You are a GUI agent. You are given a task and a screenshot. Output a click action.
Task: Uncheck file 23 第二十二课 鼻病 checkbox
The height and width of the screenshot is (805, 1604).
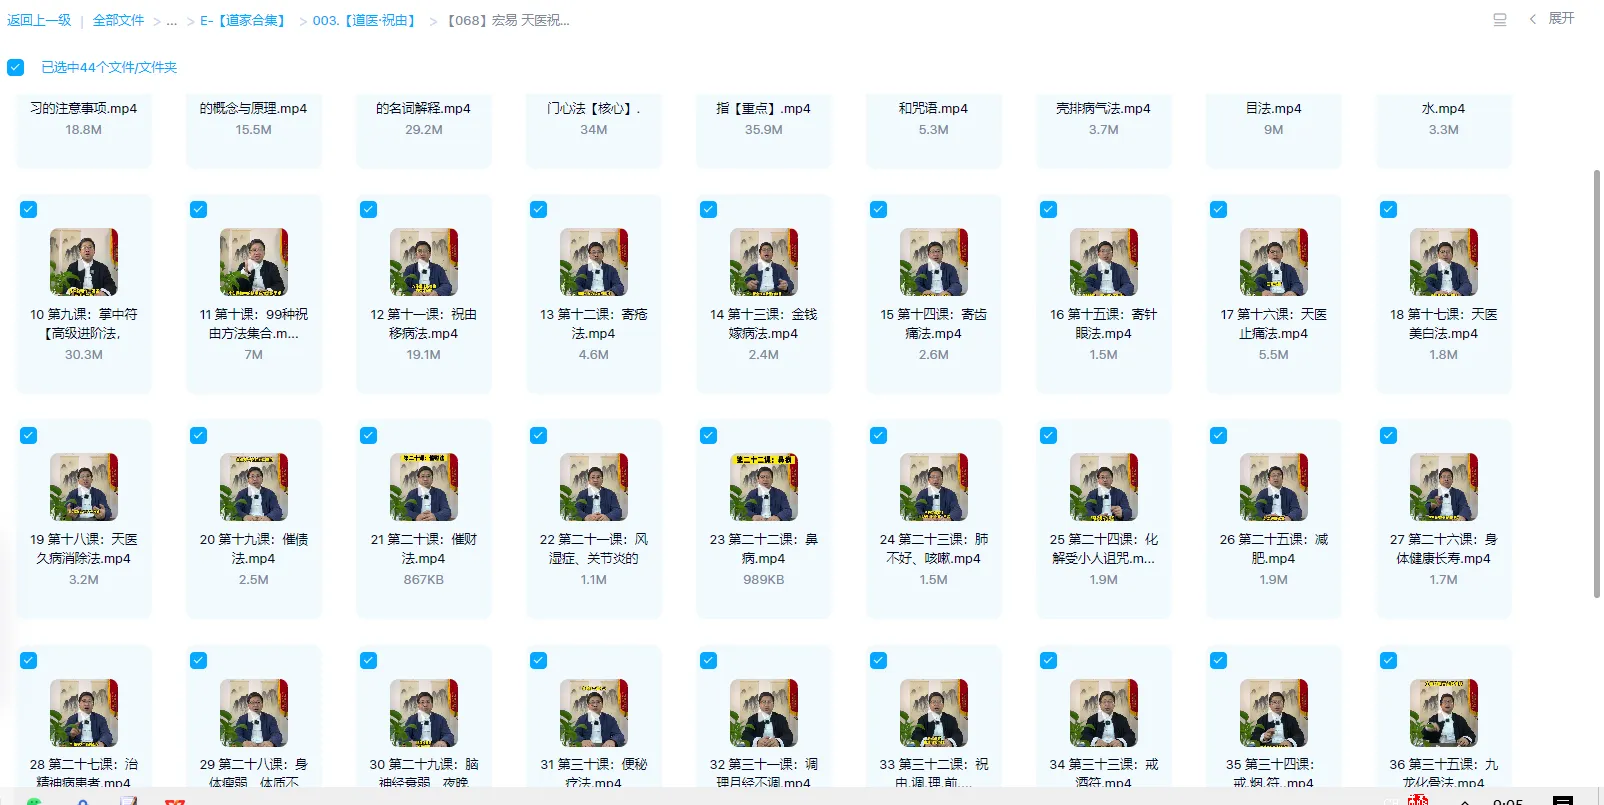point(708,435)
